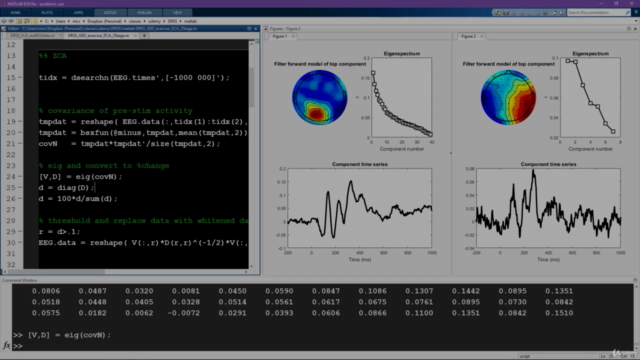This screenshot has width=640, height=360.
Task: Click the Browse for folder icon
Action: tap(27, 21)
